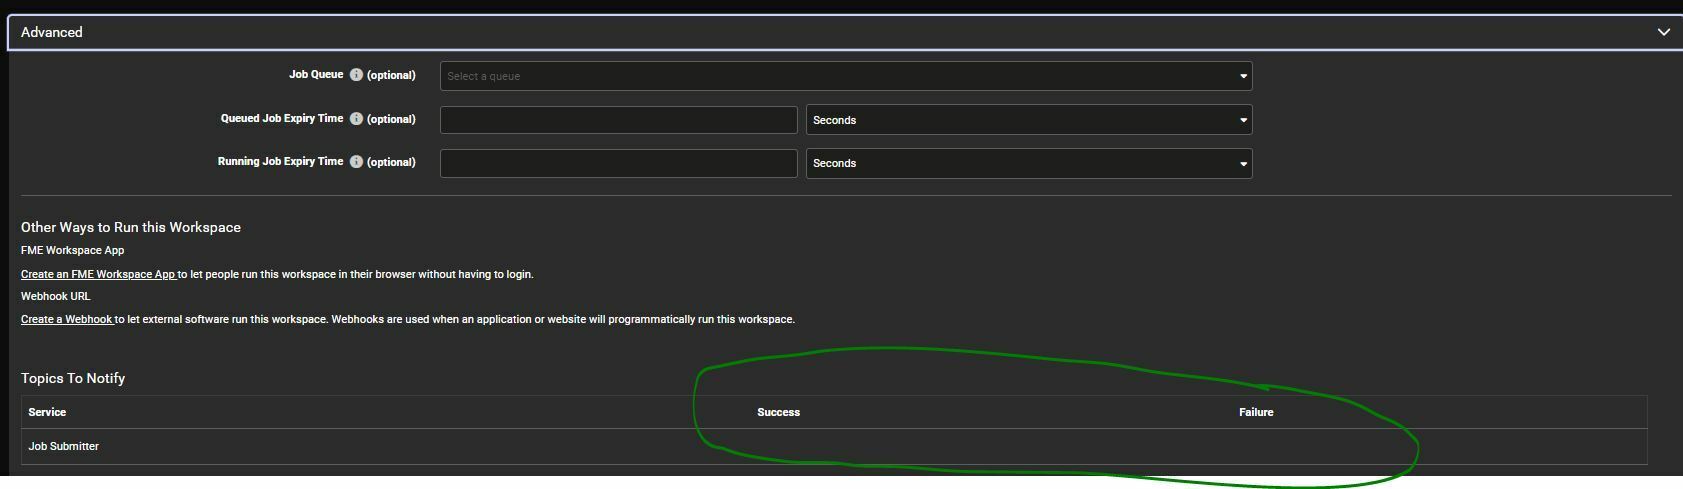Click the 'Other Ways to Run this Workspace' heading

point(131,228)
